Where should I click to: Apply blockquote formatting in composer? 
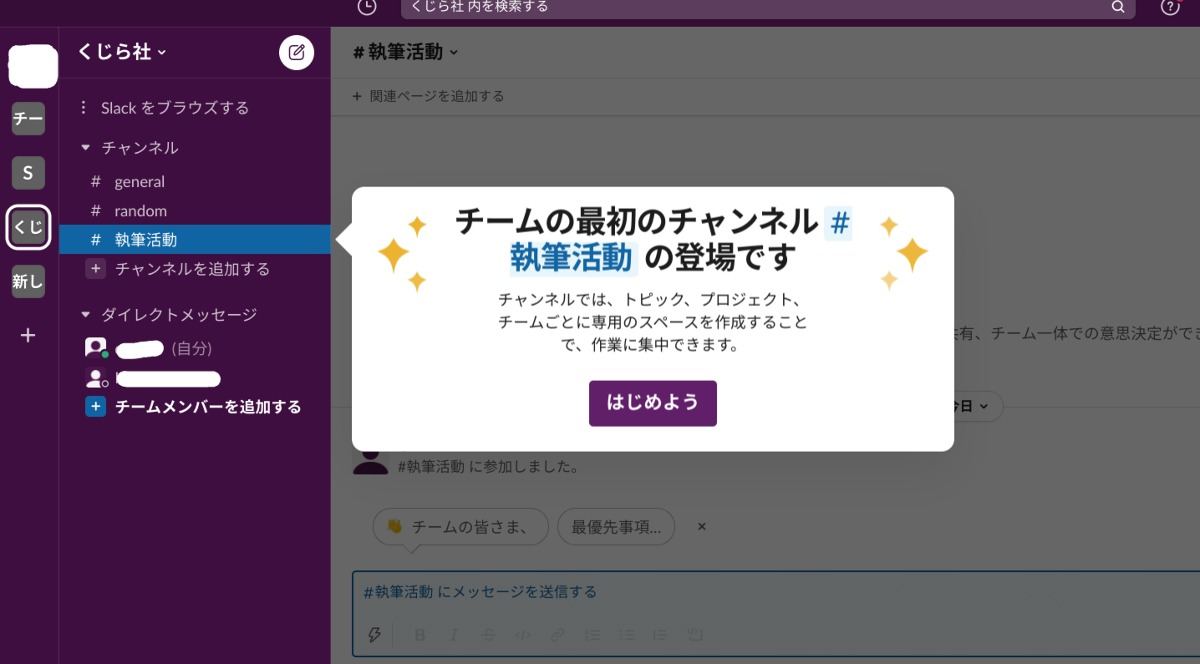(x=660, y=634)
